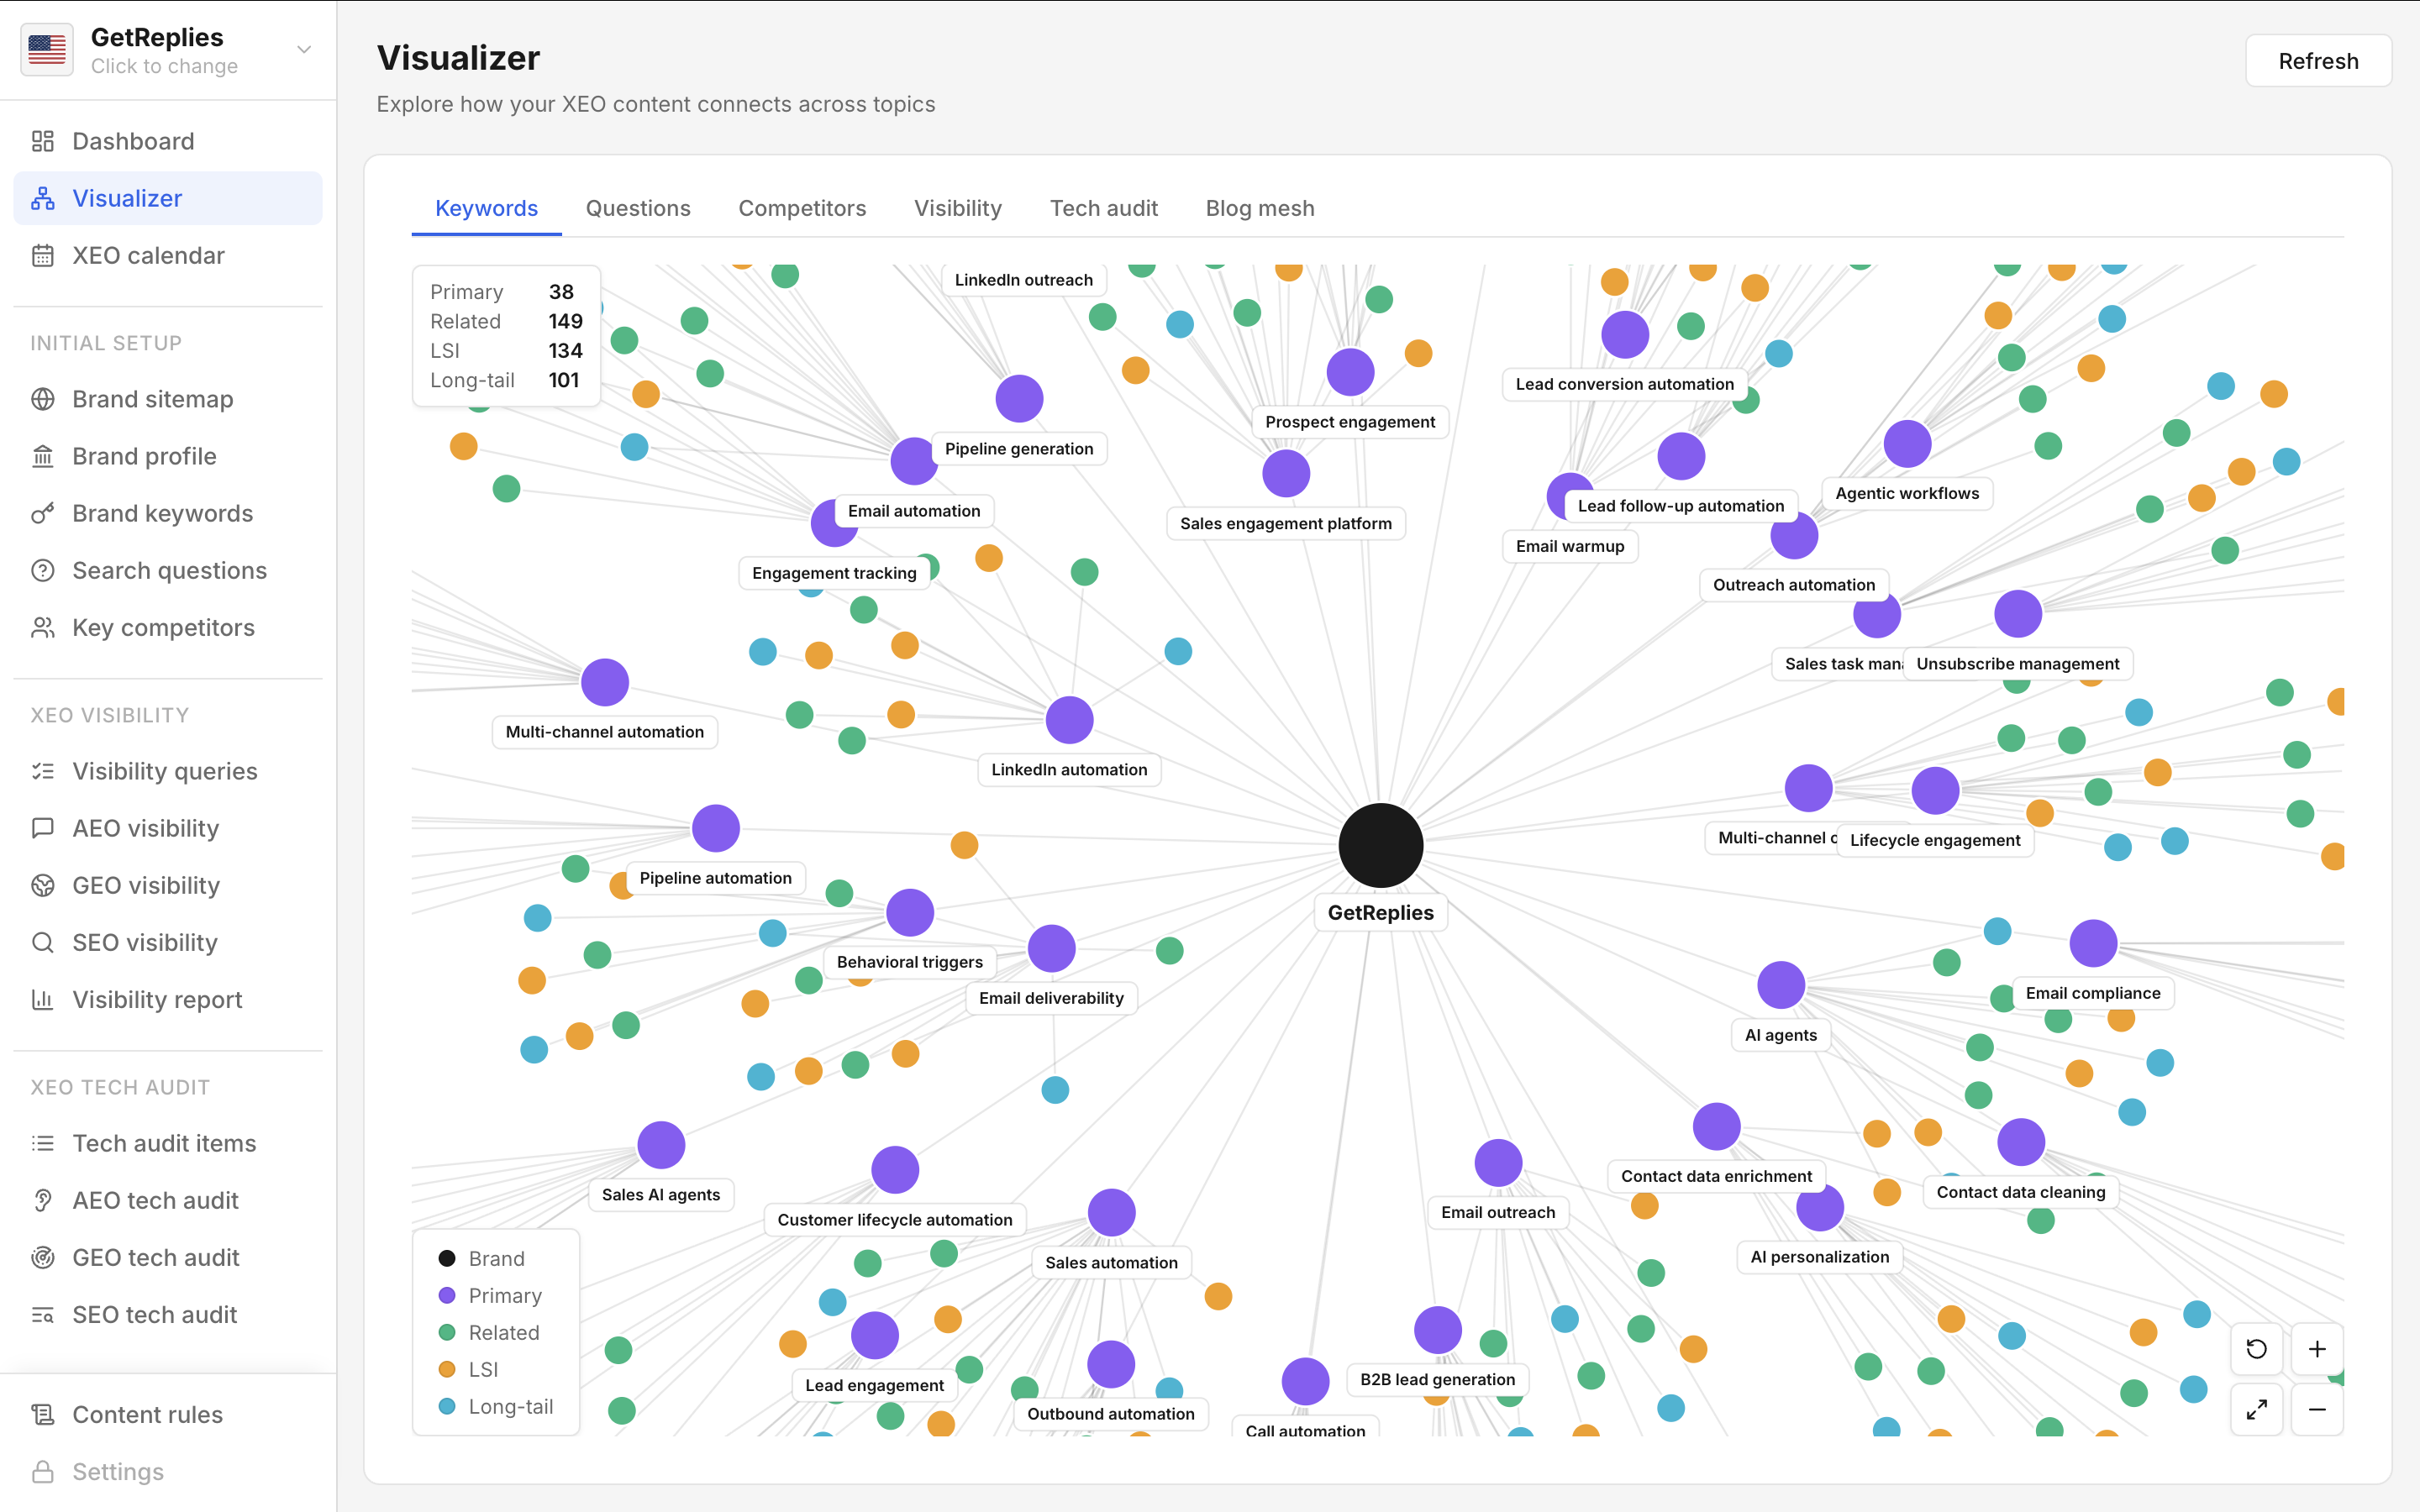Click the Refresh button
The image size is (2420, 1512).
pos(2317,61)
